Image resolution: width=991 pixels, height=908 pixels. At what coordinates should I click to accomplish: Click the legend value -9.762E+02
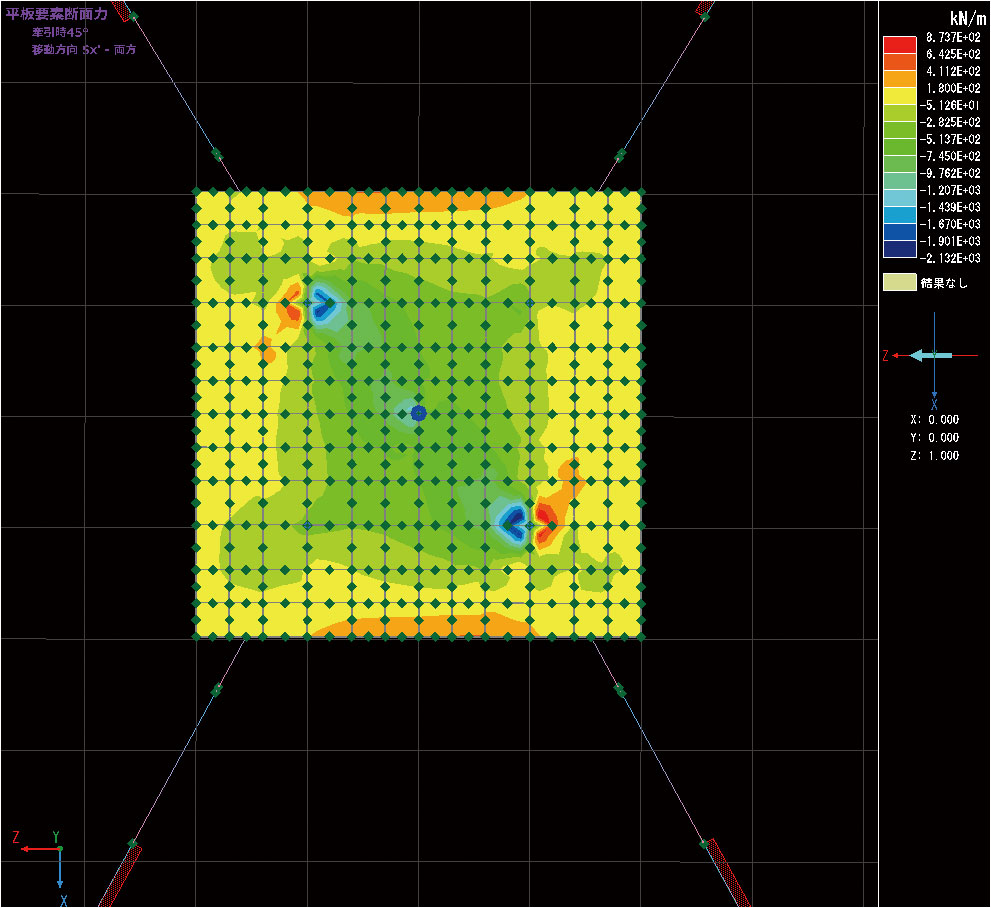click(950, 173)
